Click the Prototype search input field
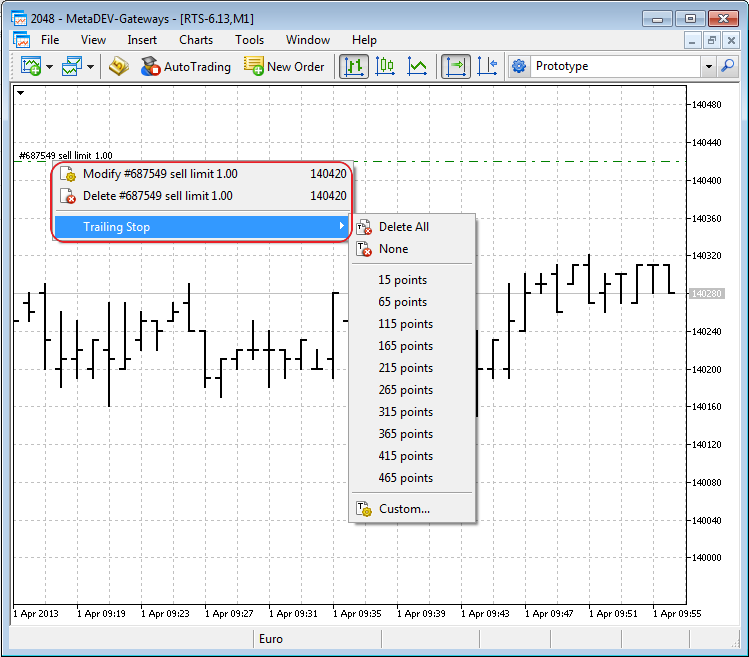Viewport: 749px width, 657px height. coord(615,66)
